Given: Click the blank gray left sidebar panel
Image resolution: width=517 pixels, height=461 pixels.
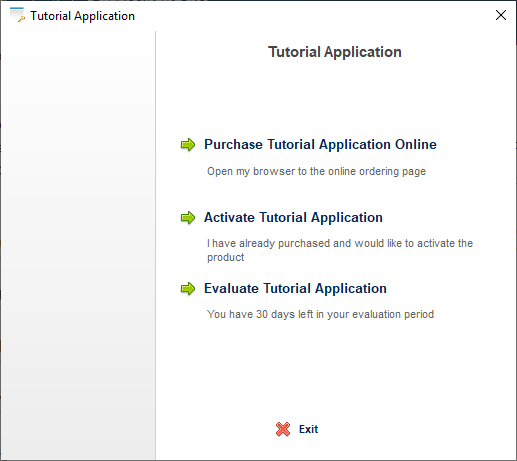Looking at the screenshot, I should (78, 245).
